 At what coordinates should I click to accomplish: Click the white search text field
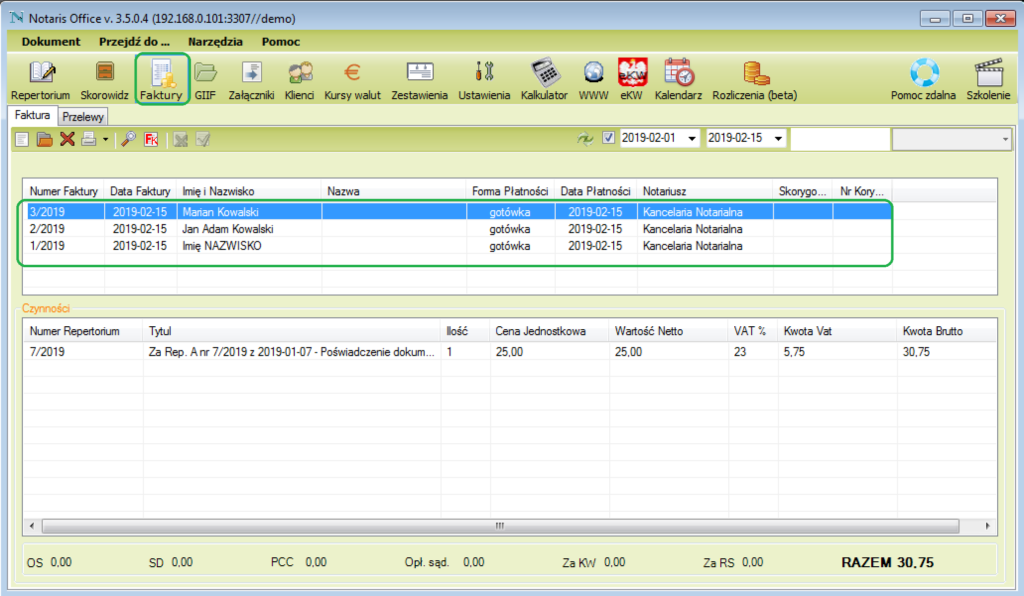tap(840, 138)
